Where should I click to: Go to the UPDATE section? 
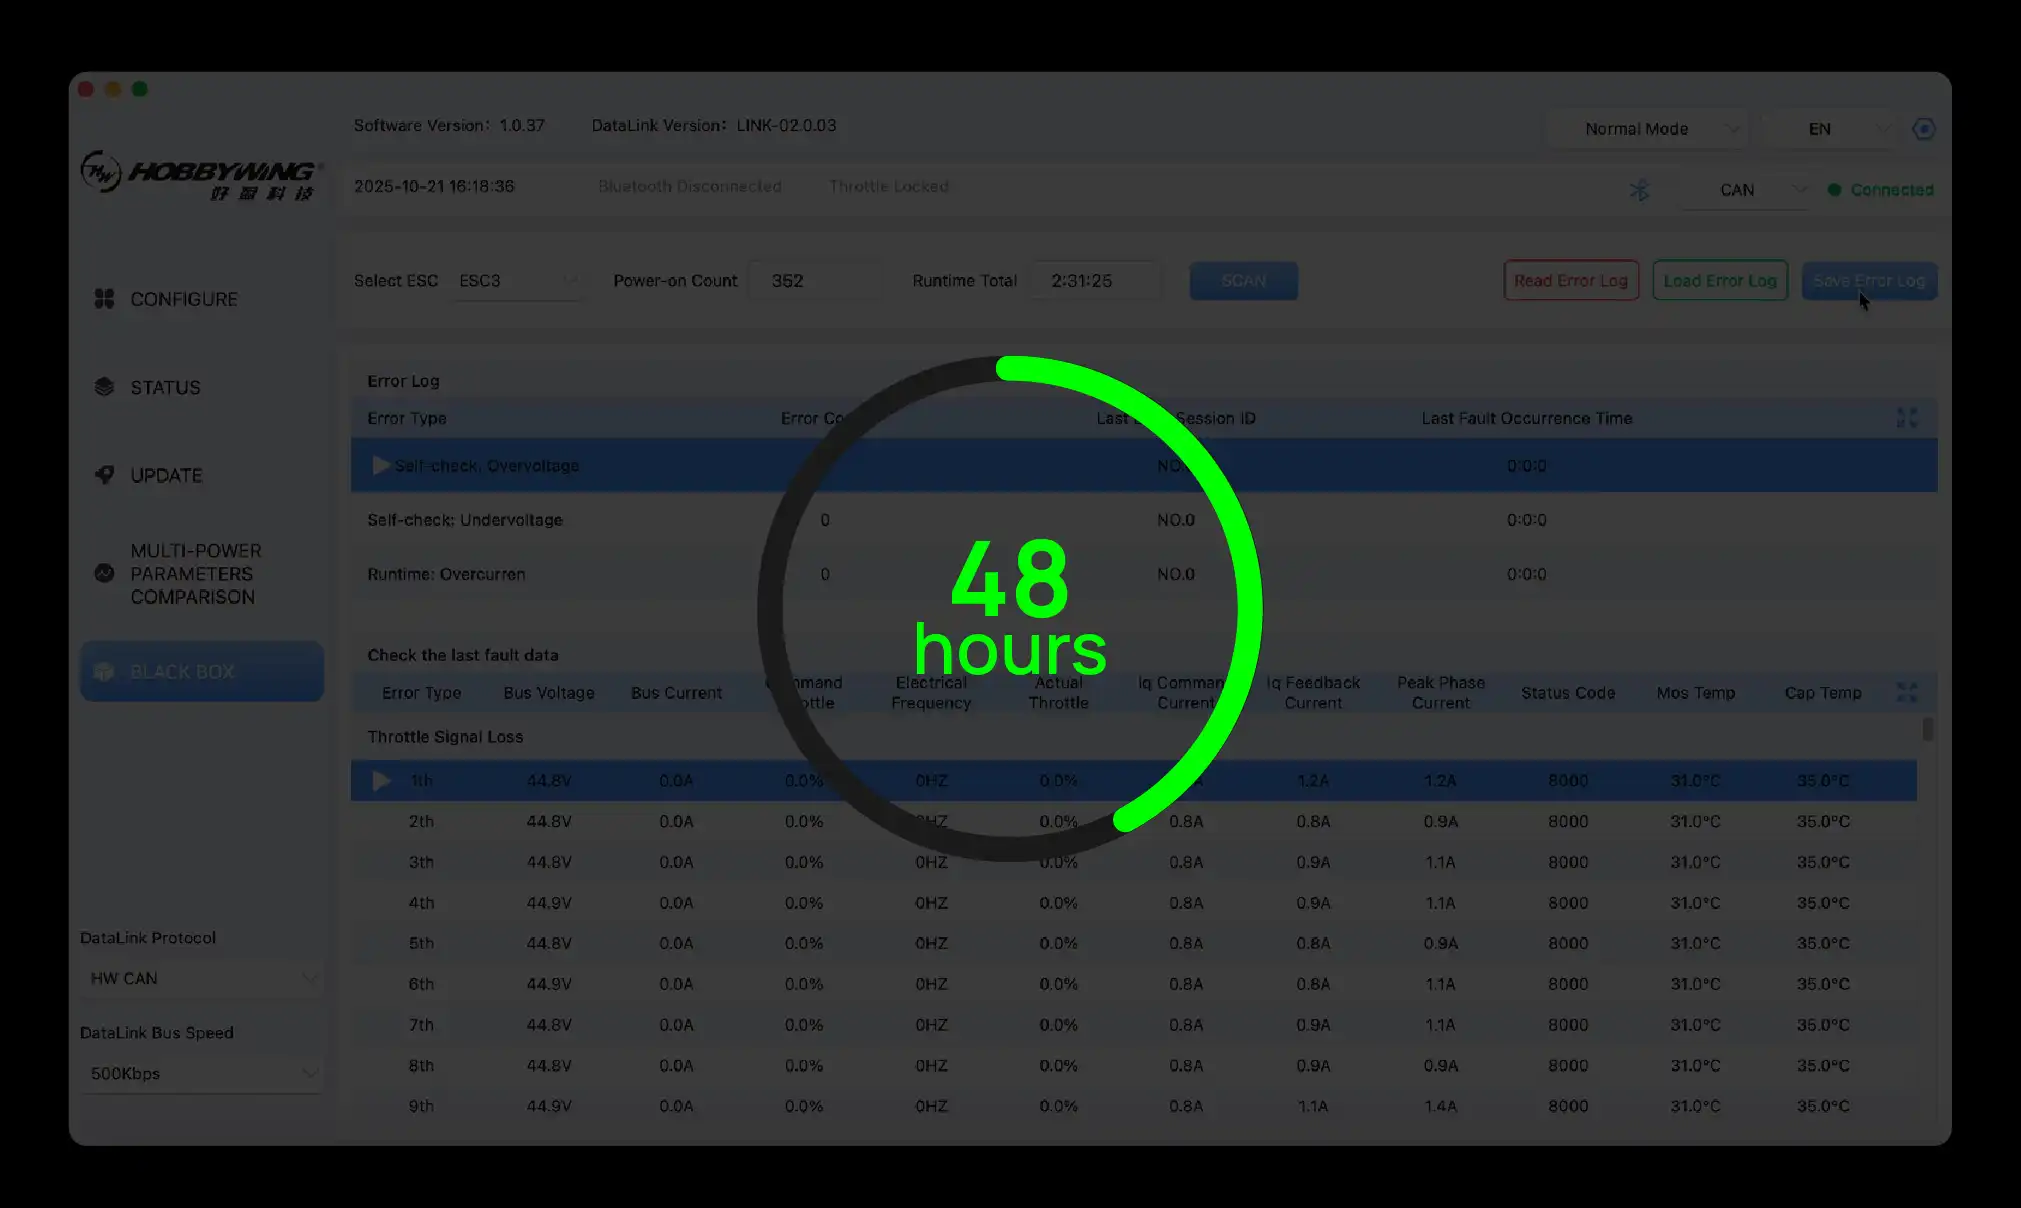(166, 475)
